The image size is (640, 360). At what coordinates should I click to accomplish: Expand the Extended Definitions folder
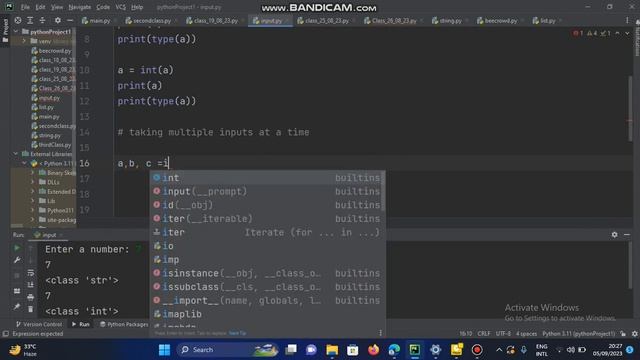[x=33, y=191]
